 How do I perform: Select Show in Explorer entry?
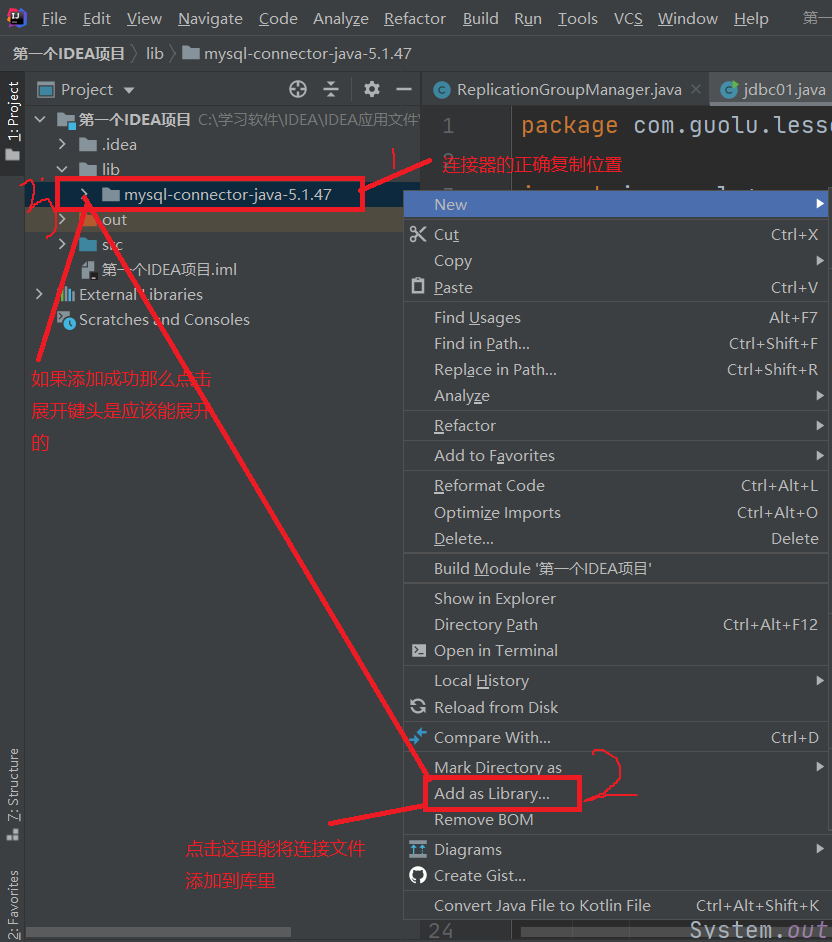616,598
